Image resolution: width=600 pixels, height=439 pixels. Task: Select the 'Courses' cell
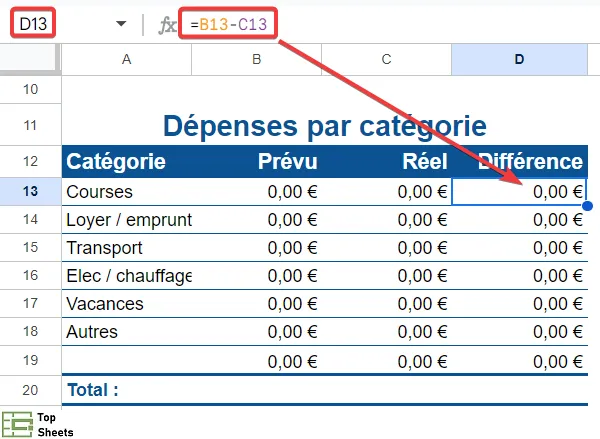127,192
